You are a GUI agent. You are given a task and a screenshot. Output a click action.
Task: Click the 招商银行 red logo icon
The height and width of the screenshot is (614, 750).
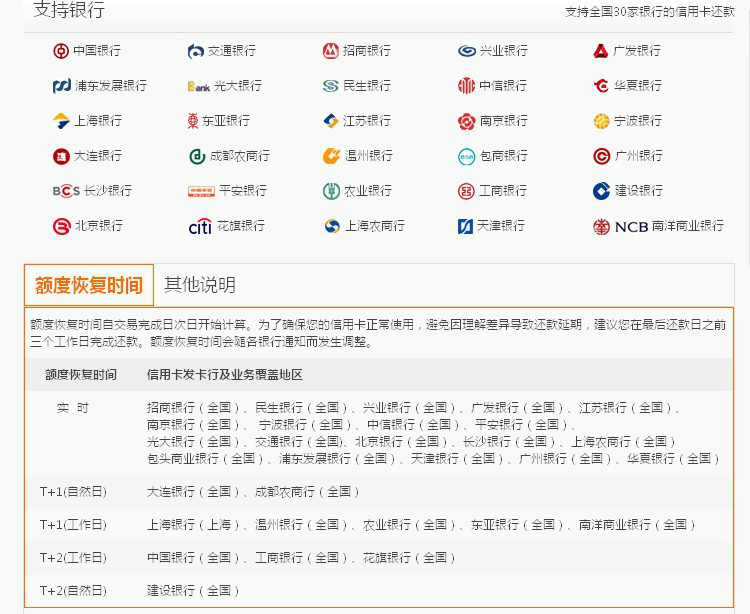(331, 51)
